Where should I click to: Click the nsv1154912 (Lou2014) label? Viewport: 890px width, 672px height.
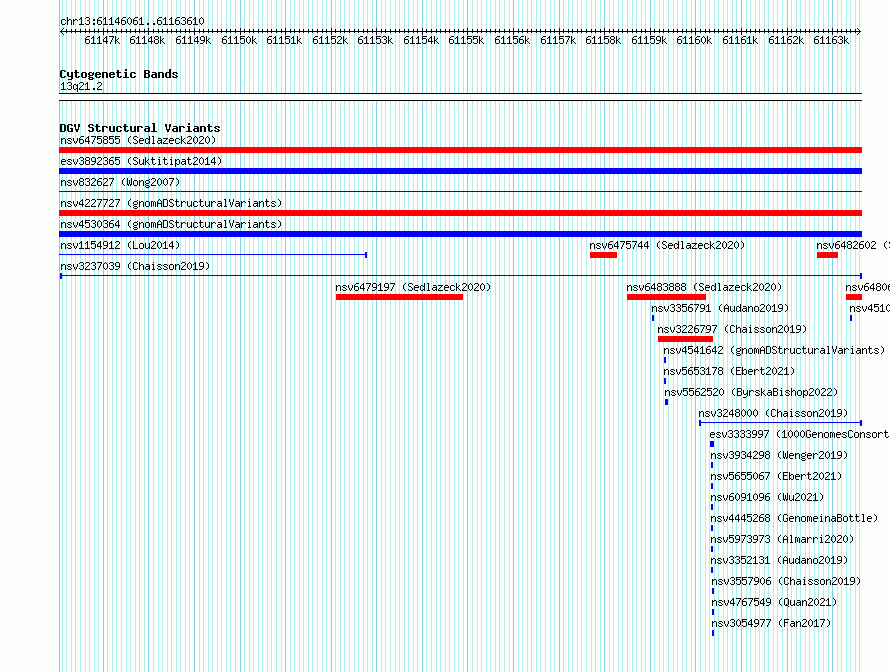pyautogui.click(x=120, y=245)
